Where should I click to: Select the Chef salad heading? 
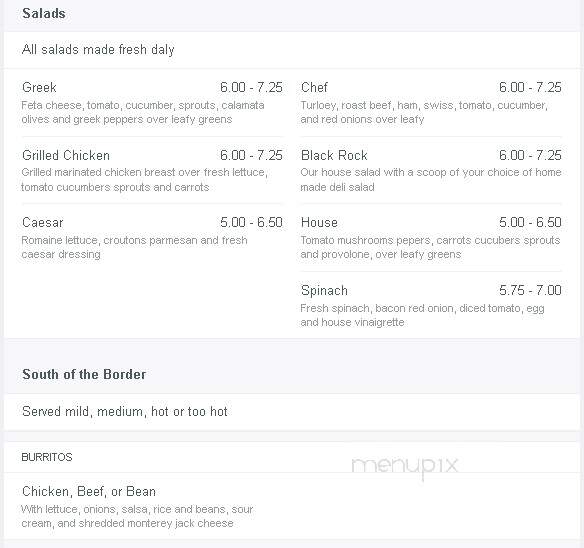tap(314, 88)
